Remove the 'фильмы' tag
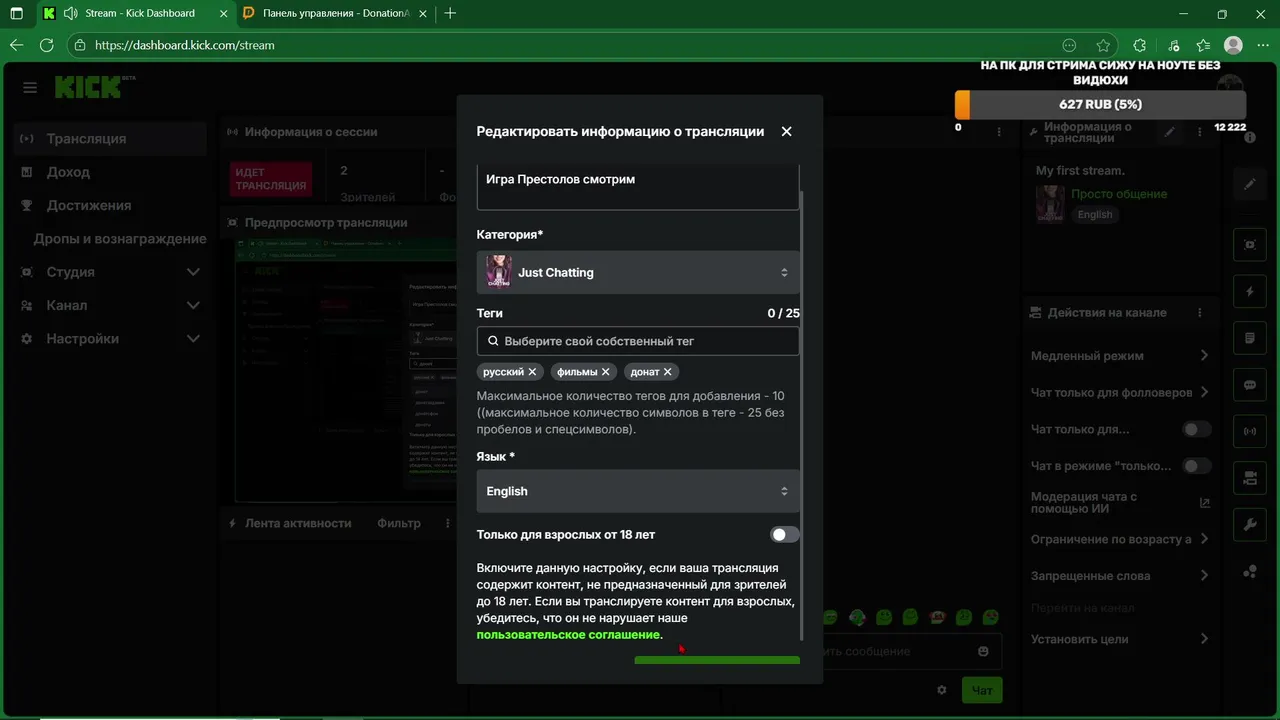This screenshot has width=1280, height=720. tap(606, 371)
